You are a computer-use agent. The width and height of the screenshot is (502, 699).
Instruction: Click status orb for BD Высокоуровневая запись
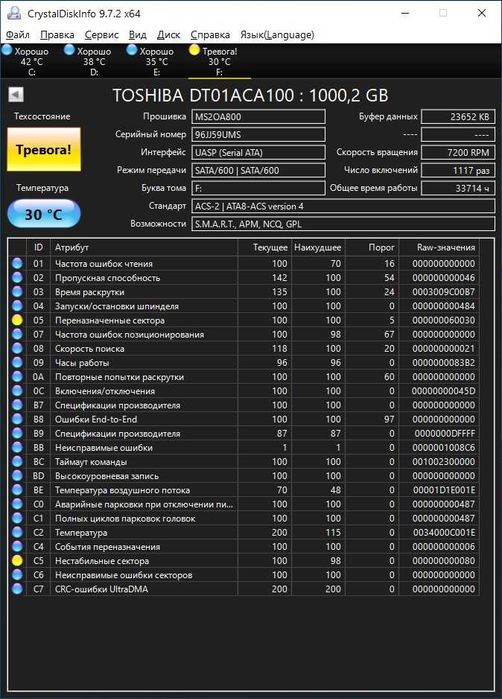point(17,476)
